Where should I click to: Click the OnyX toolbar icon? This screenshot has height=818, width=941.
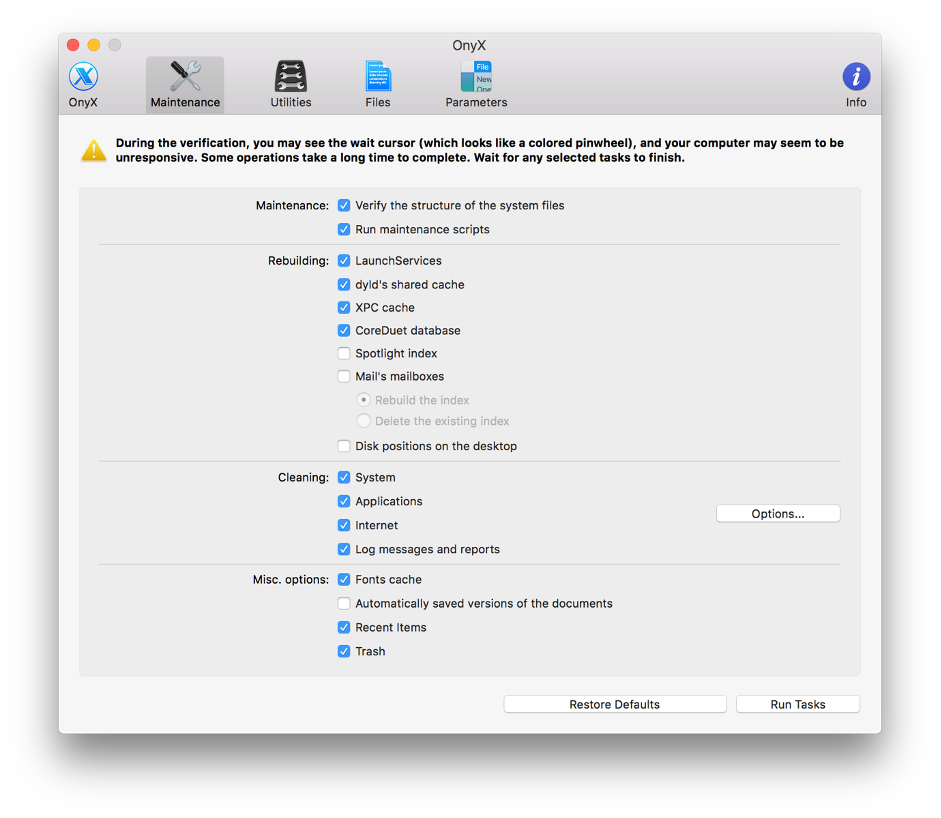click(83, 78)
